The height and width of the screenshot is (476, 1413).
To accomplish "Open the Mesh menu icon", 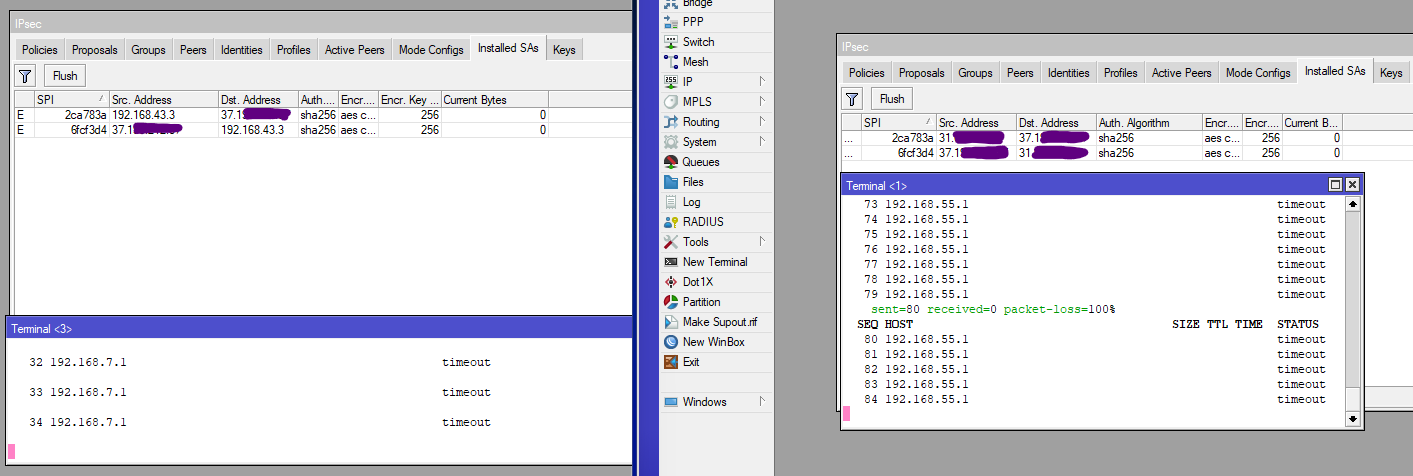I will tap(671, 62).
